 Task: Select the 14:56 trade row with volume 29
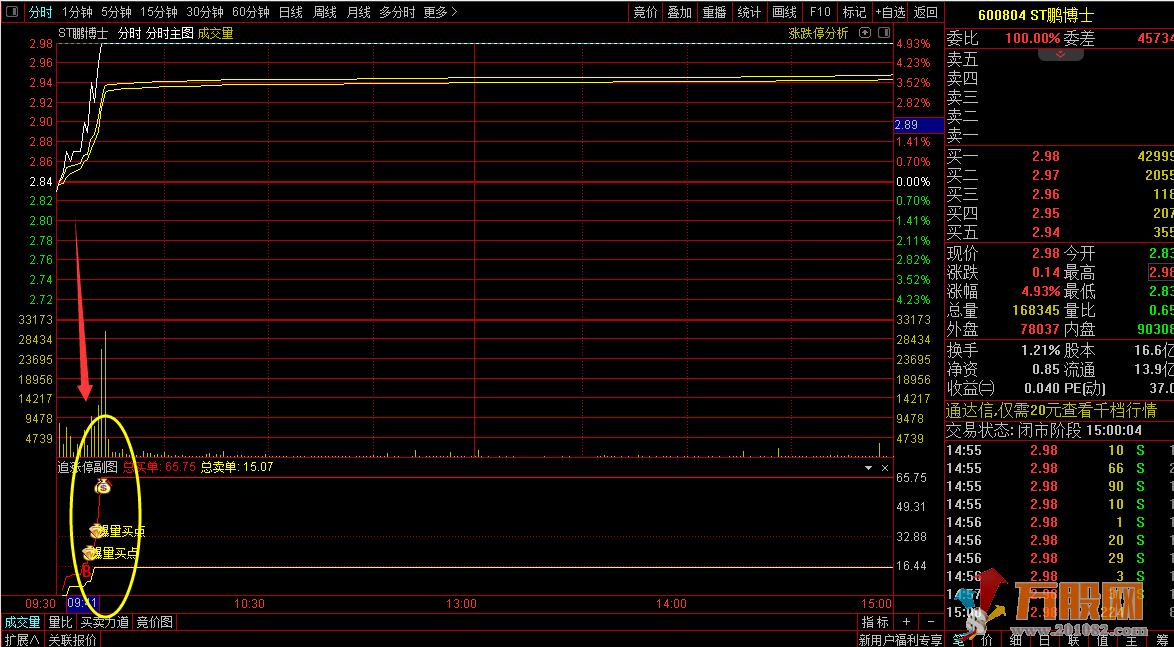[1059, 558]
